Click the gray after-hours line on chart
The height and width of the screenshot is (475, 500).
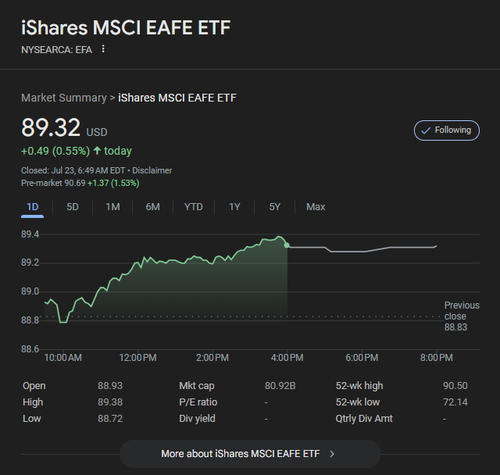(362, 249)
